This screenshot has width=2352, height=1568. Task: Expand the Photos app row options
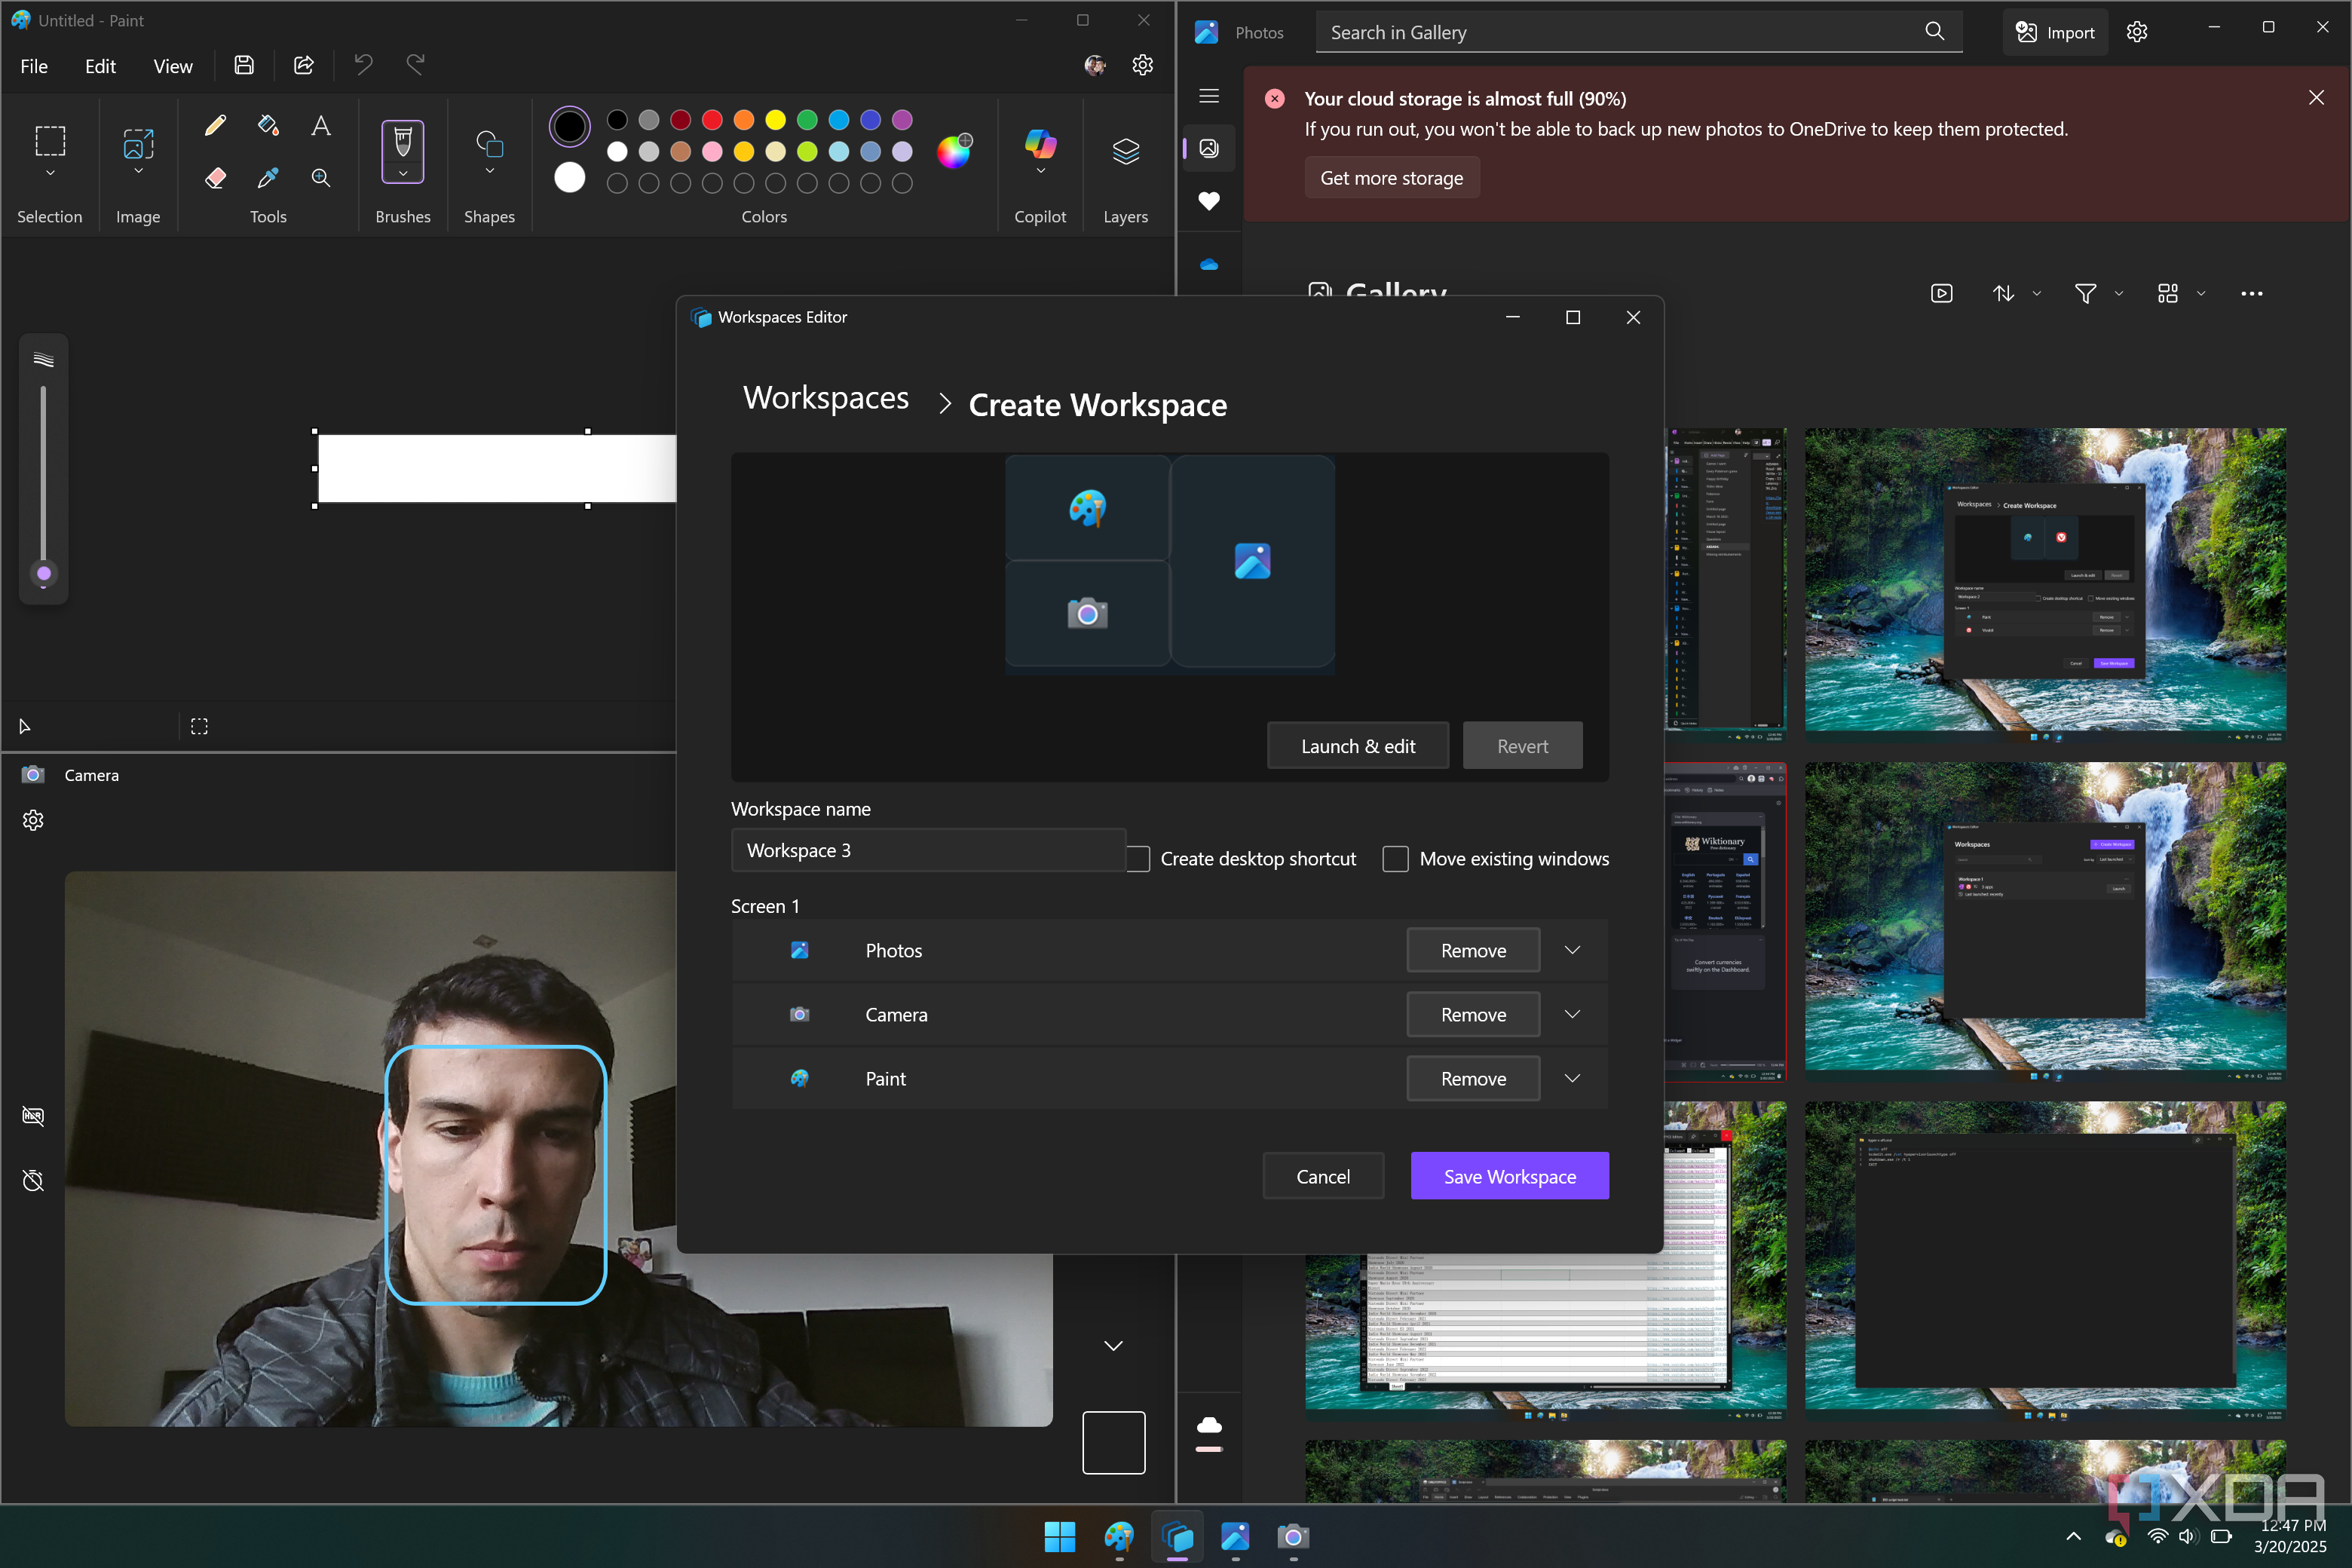coord(1572,950)
